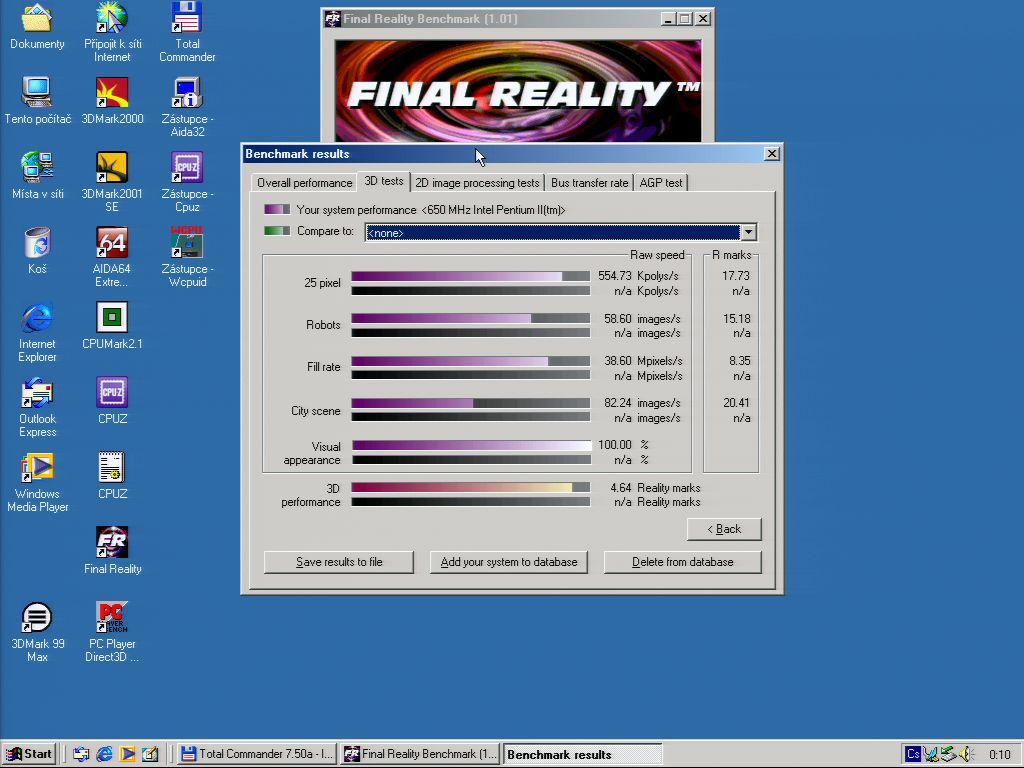Open the Dokumenty desktop folder icon
This screenshot has height=768, width=1024.
(x=37, y=26)
